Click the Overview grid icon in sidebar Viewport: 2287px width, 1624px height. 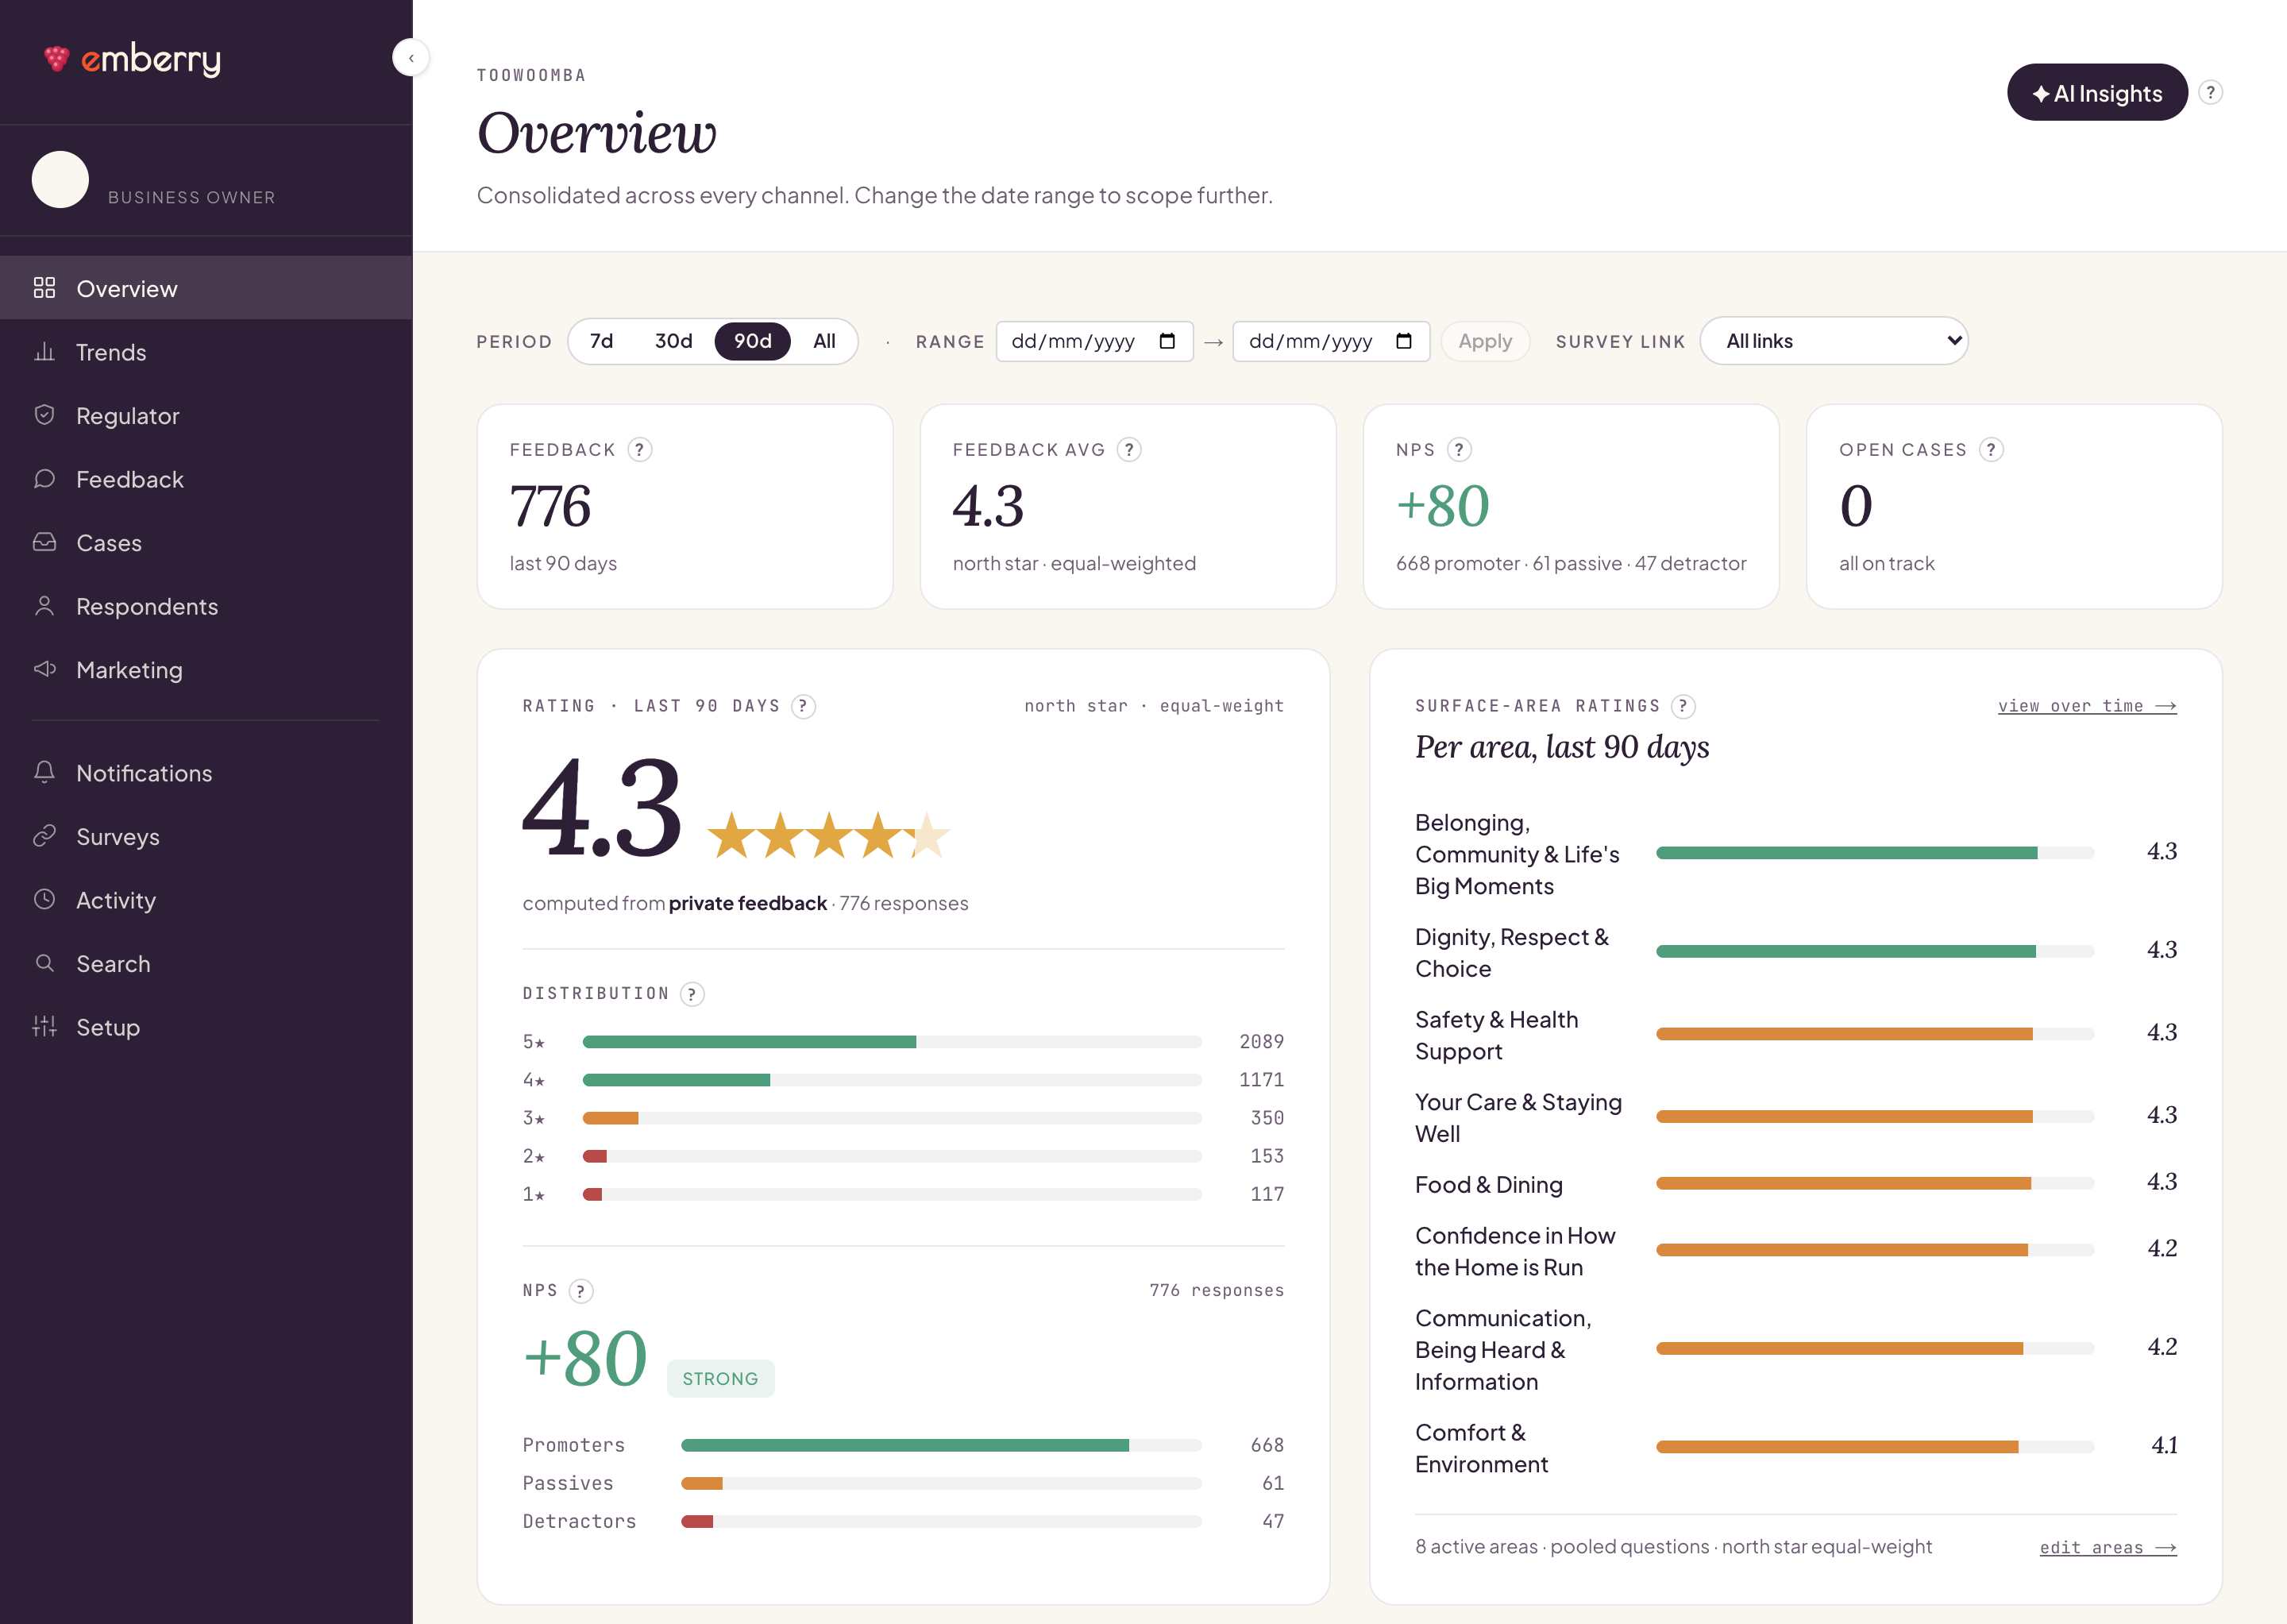click(44, 288)
